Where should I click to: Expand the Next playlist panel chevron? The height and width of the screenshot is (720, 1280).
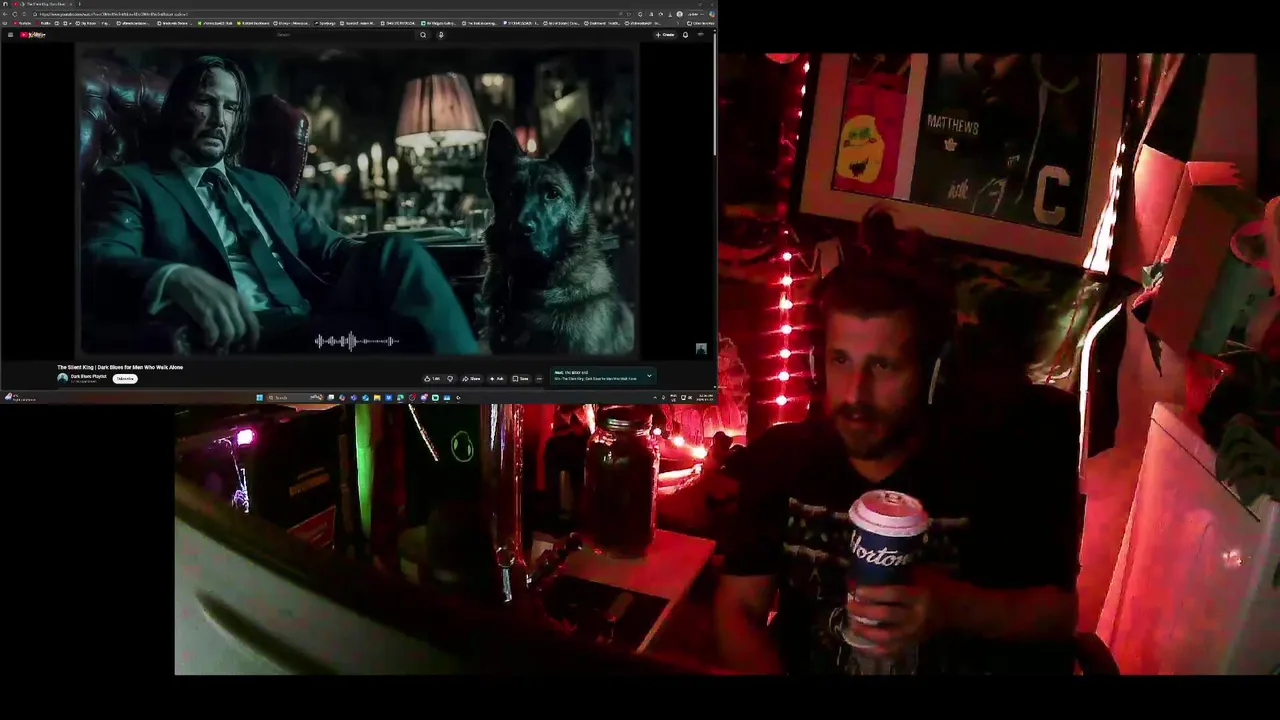click(x=649, y=376)
